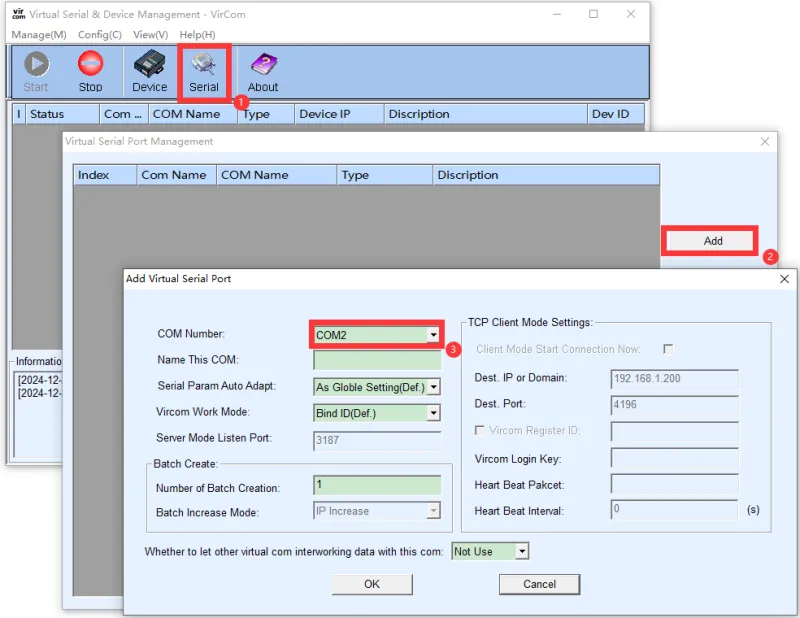The image size is (800, 618).
Task: Select the Serial toolbar icon
Action: 204,69
